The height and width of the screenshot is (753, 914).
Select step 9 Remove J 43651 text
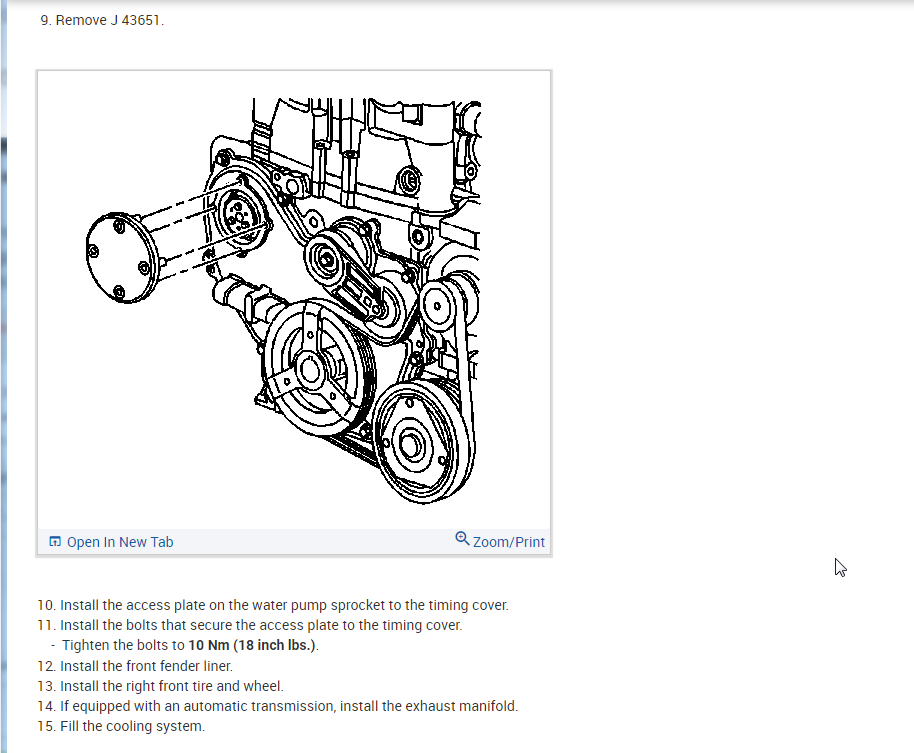tap(103, 19)
